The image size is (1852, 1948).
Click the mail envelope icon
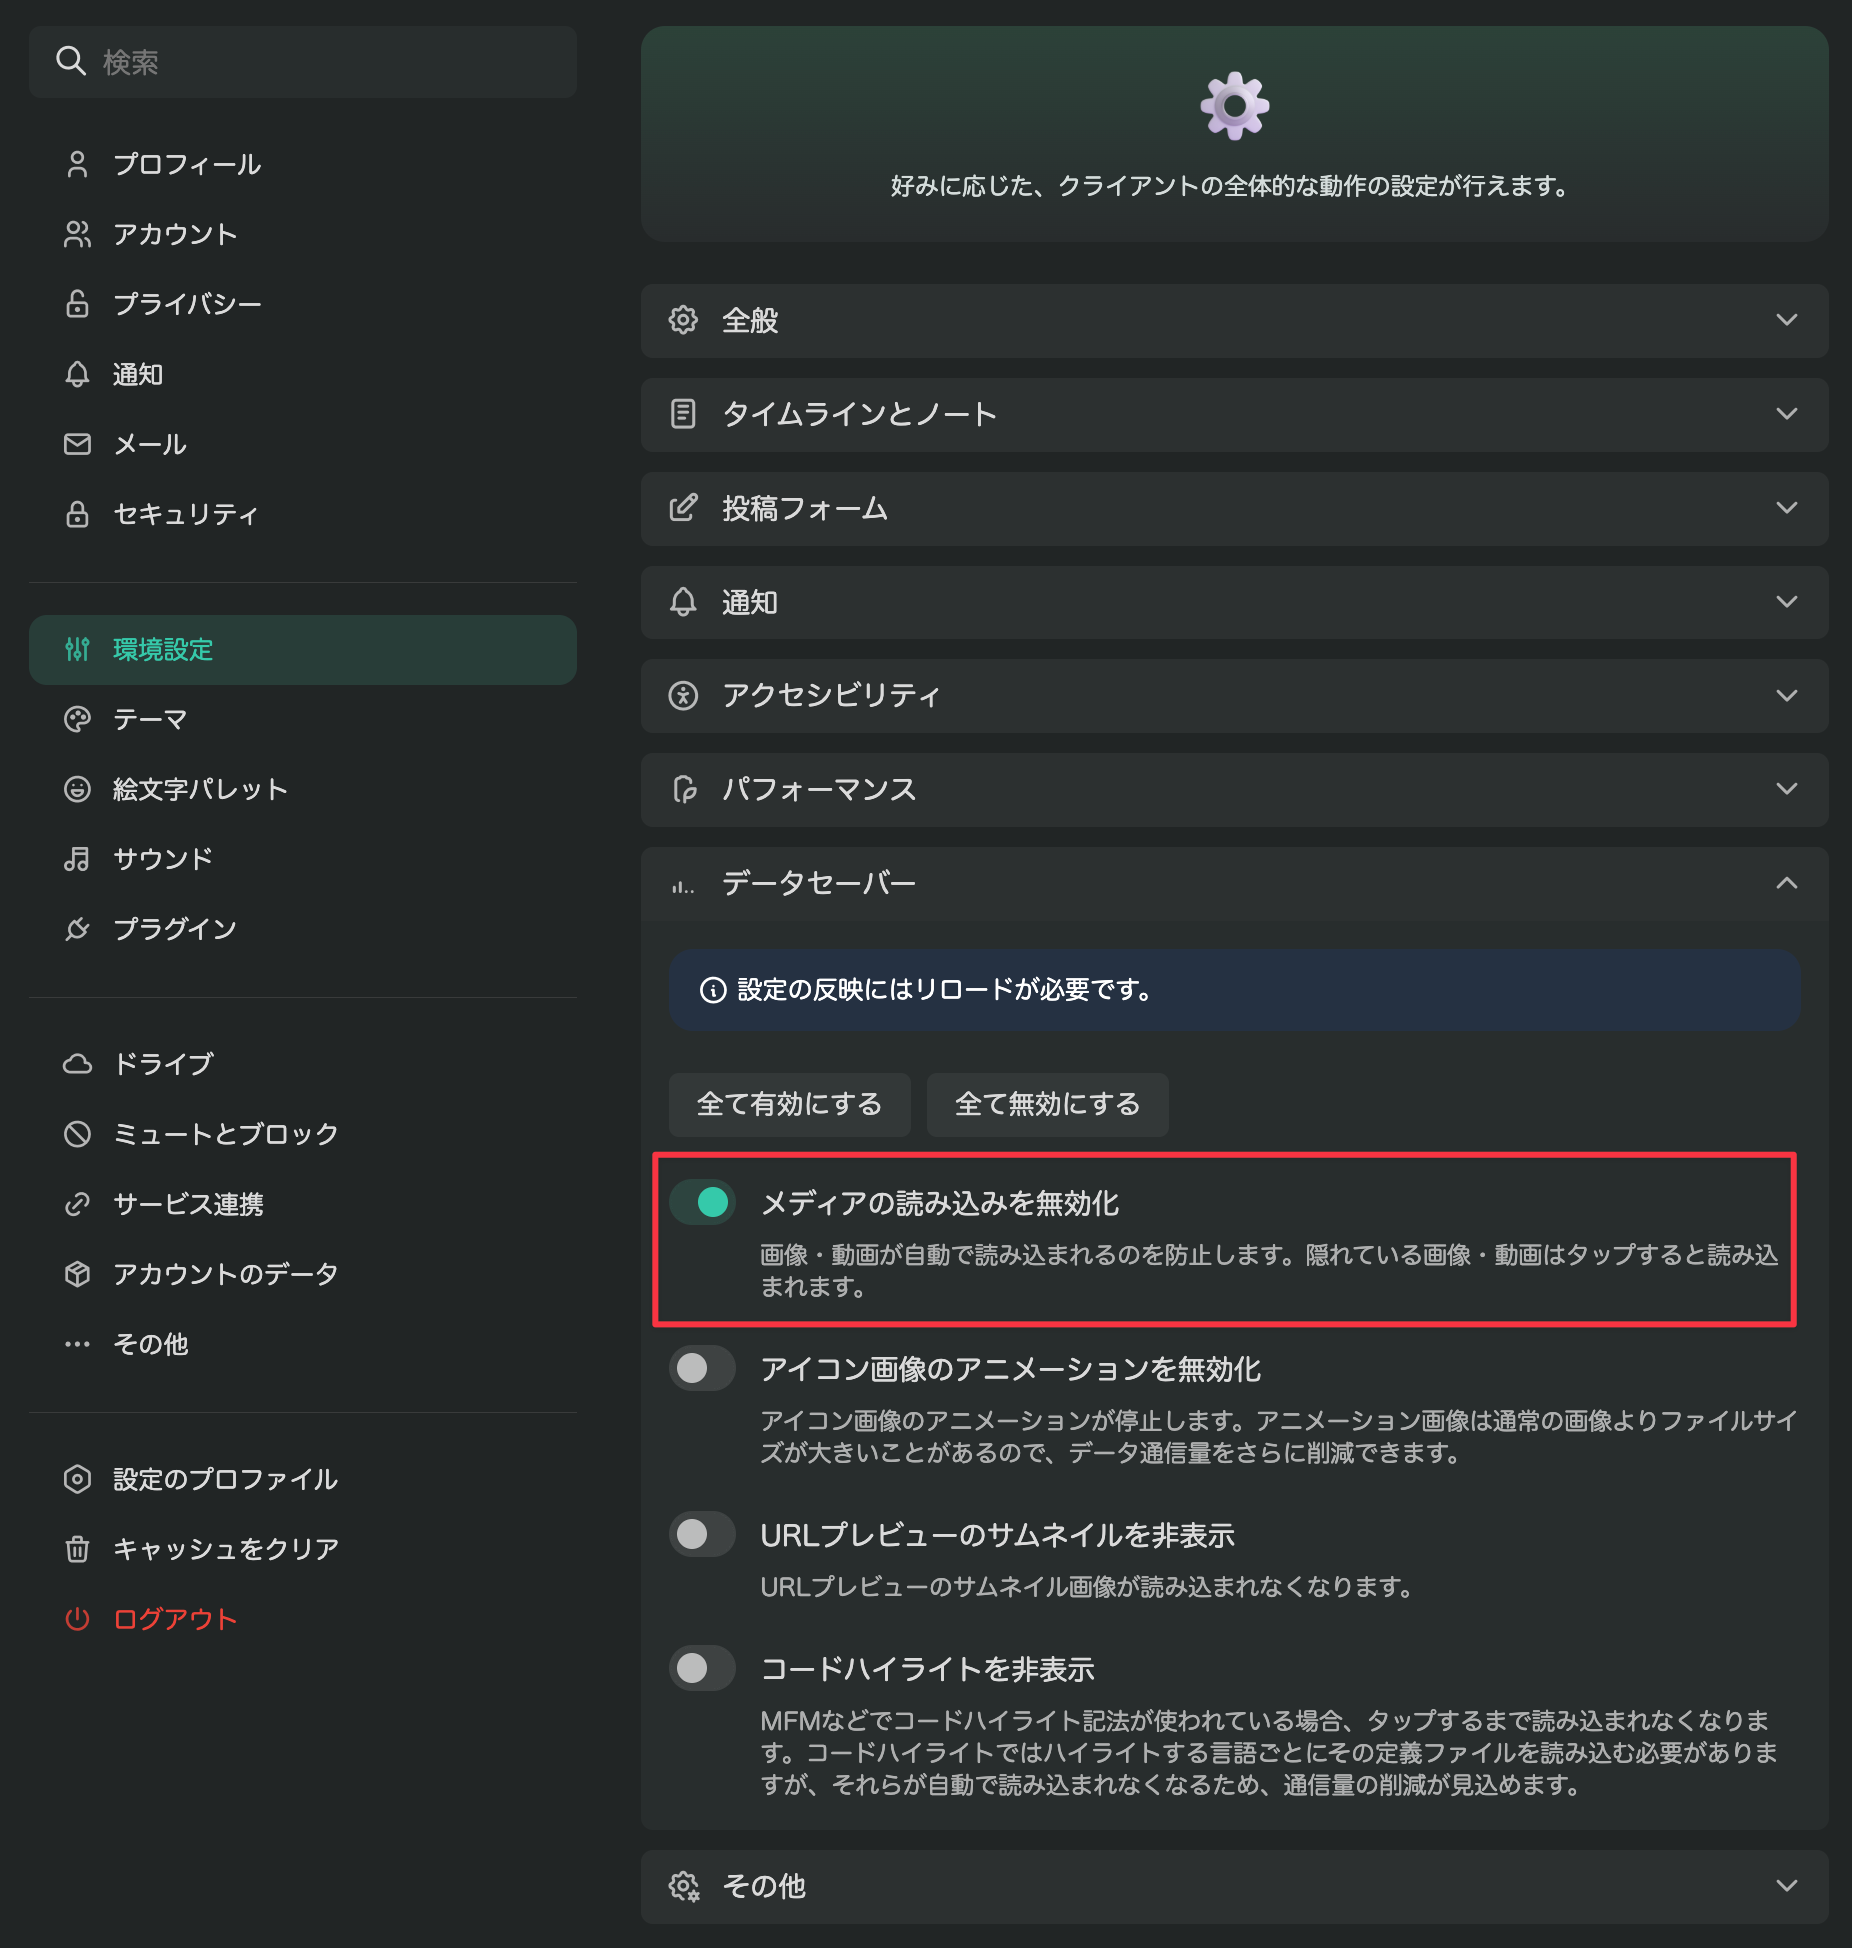[77, 444]
